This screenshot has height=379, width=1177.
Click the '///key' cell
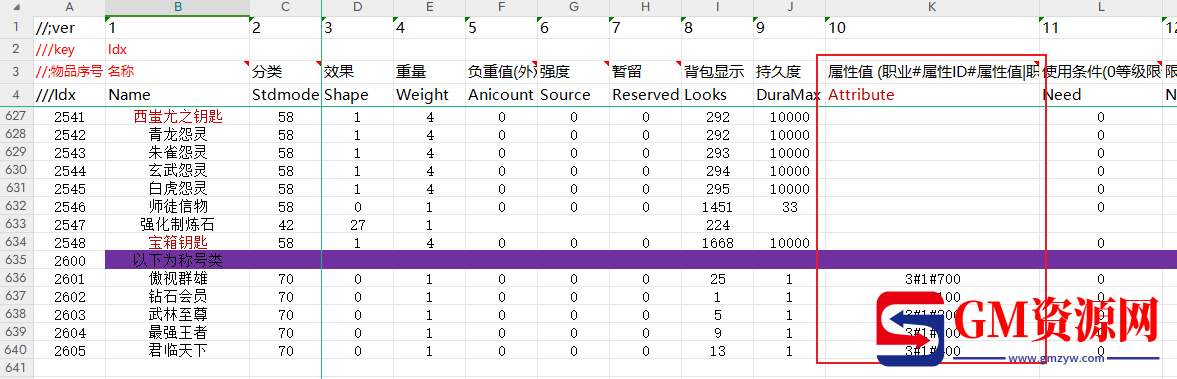point(70,50)
